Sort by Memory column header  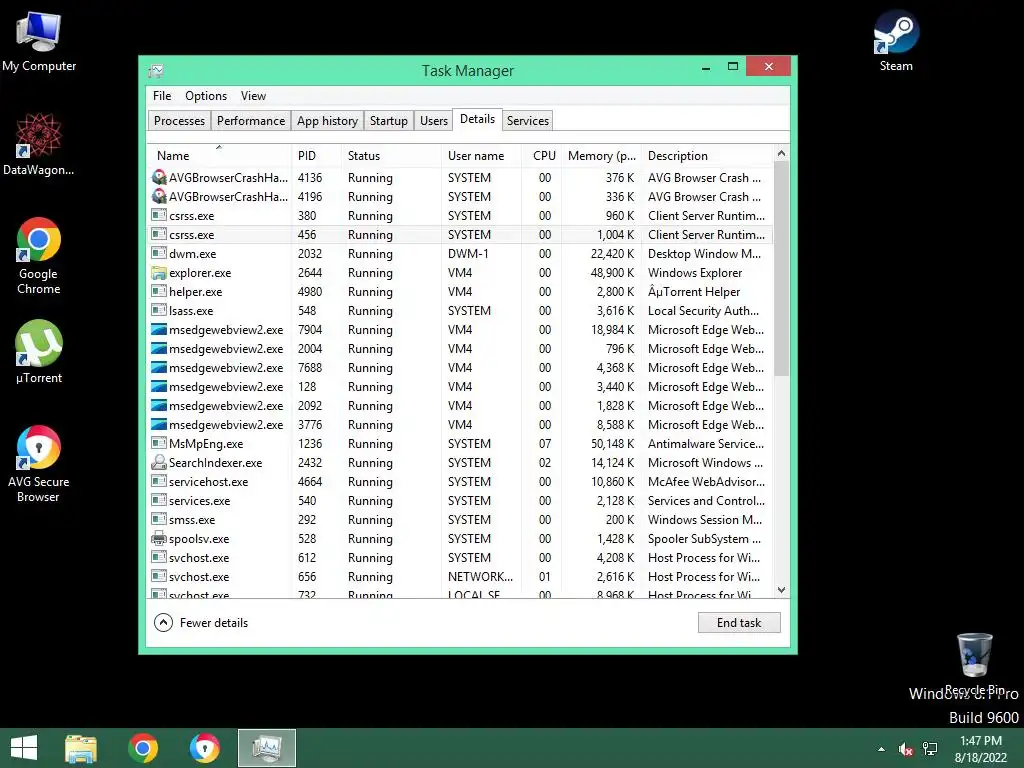pyautogui.click(x=602, y=155)
